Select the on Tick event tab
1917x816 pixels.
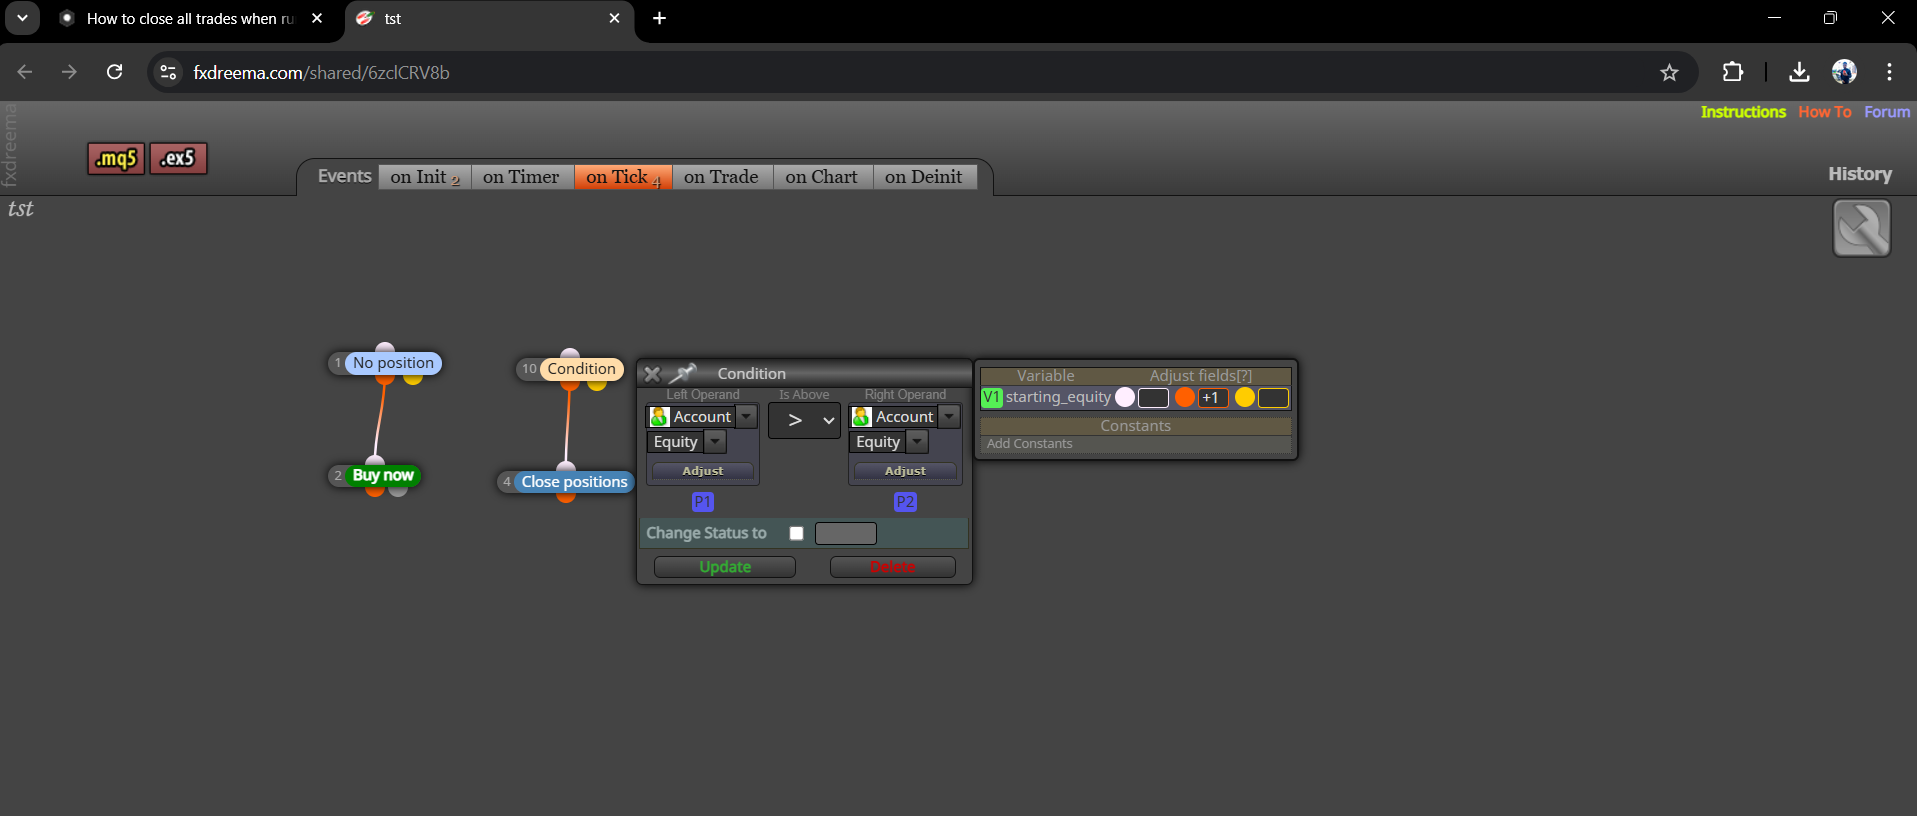click(x=623, y=177)
